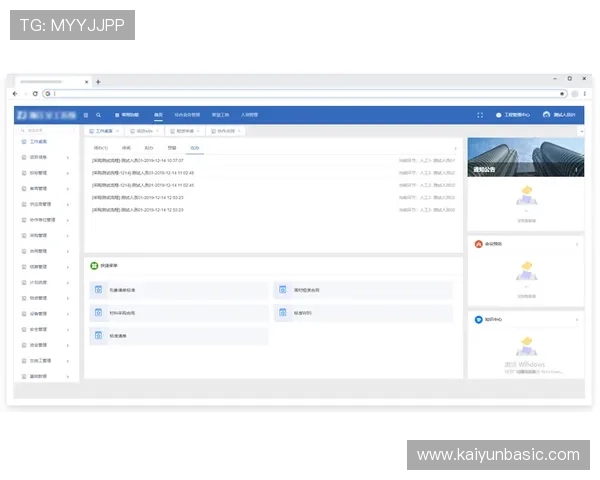This screenshot has height=480, width=600.
Task: Click the red warning panel icon
Action: click(x=478, y=244)
